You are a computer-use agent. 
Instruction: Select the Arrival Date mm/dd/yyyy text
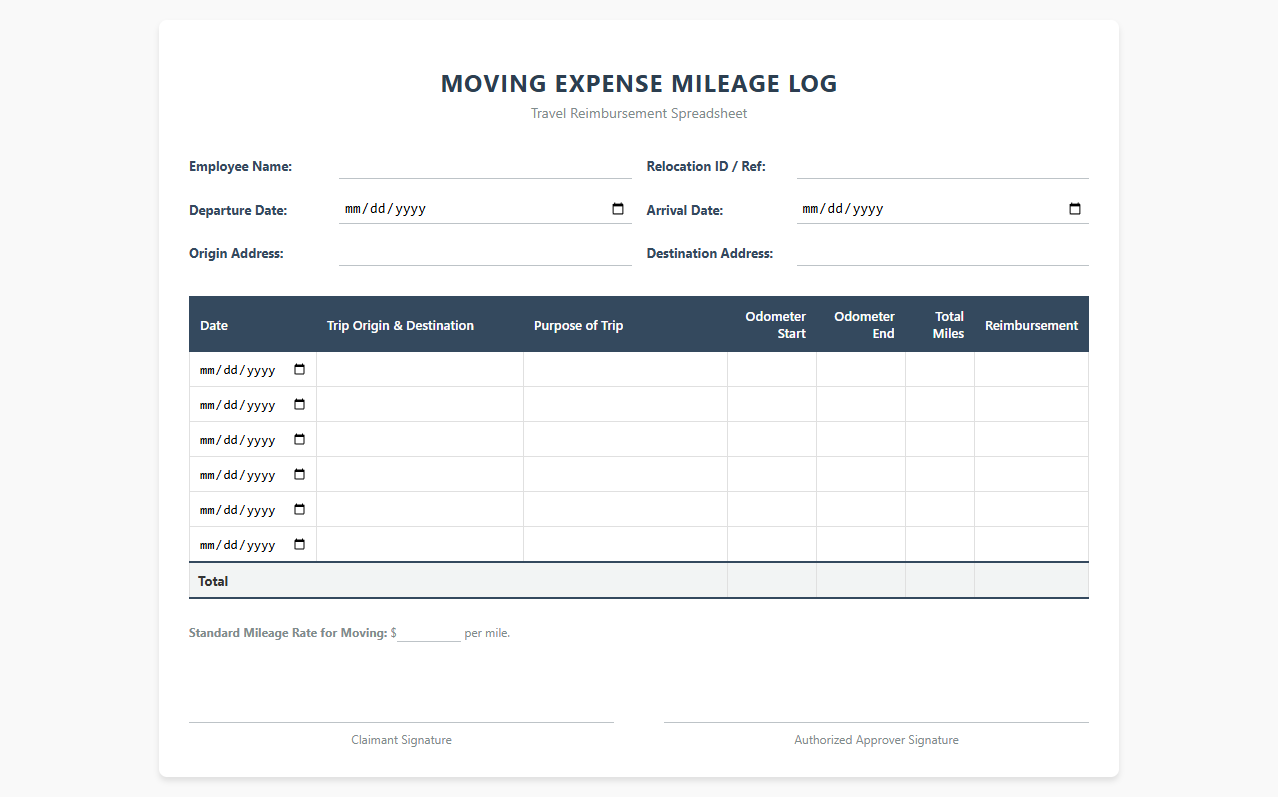coord(843,209)
